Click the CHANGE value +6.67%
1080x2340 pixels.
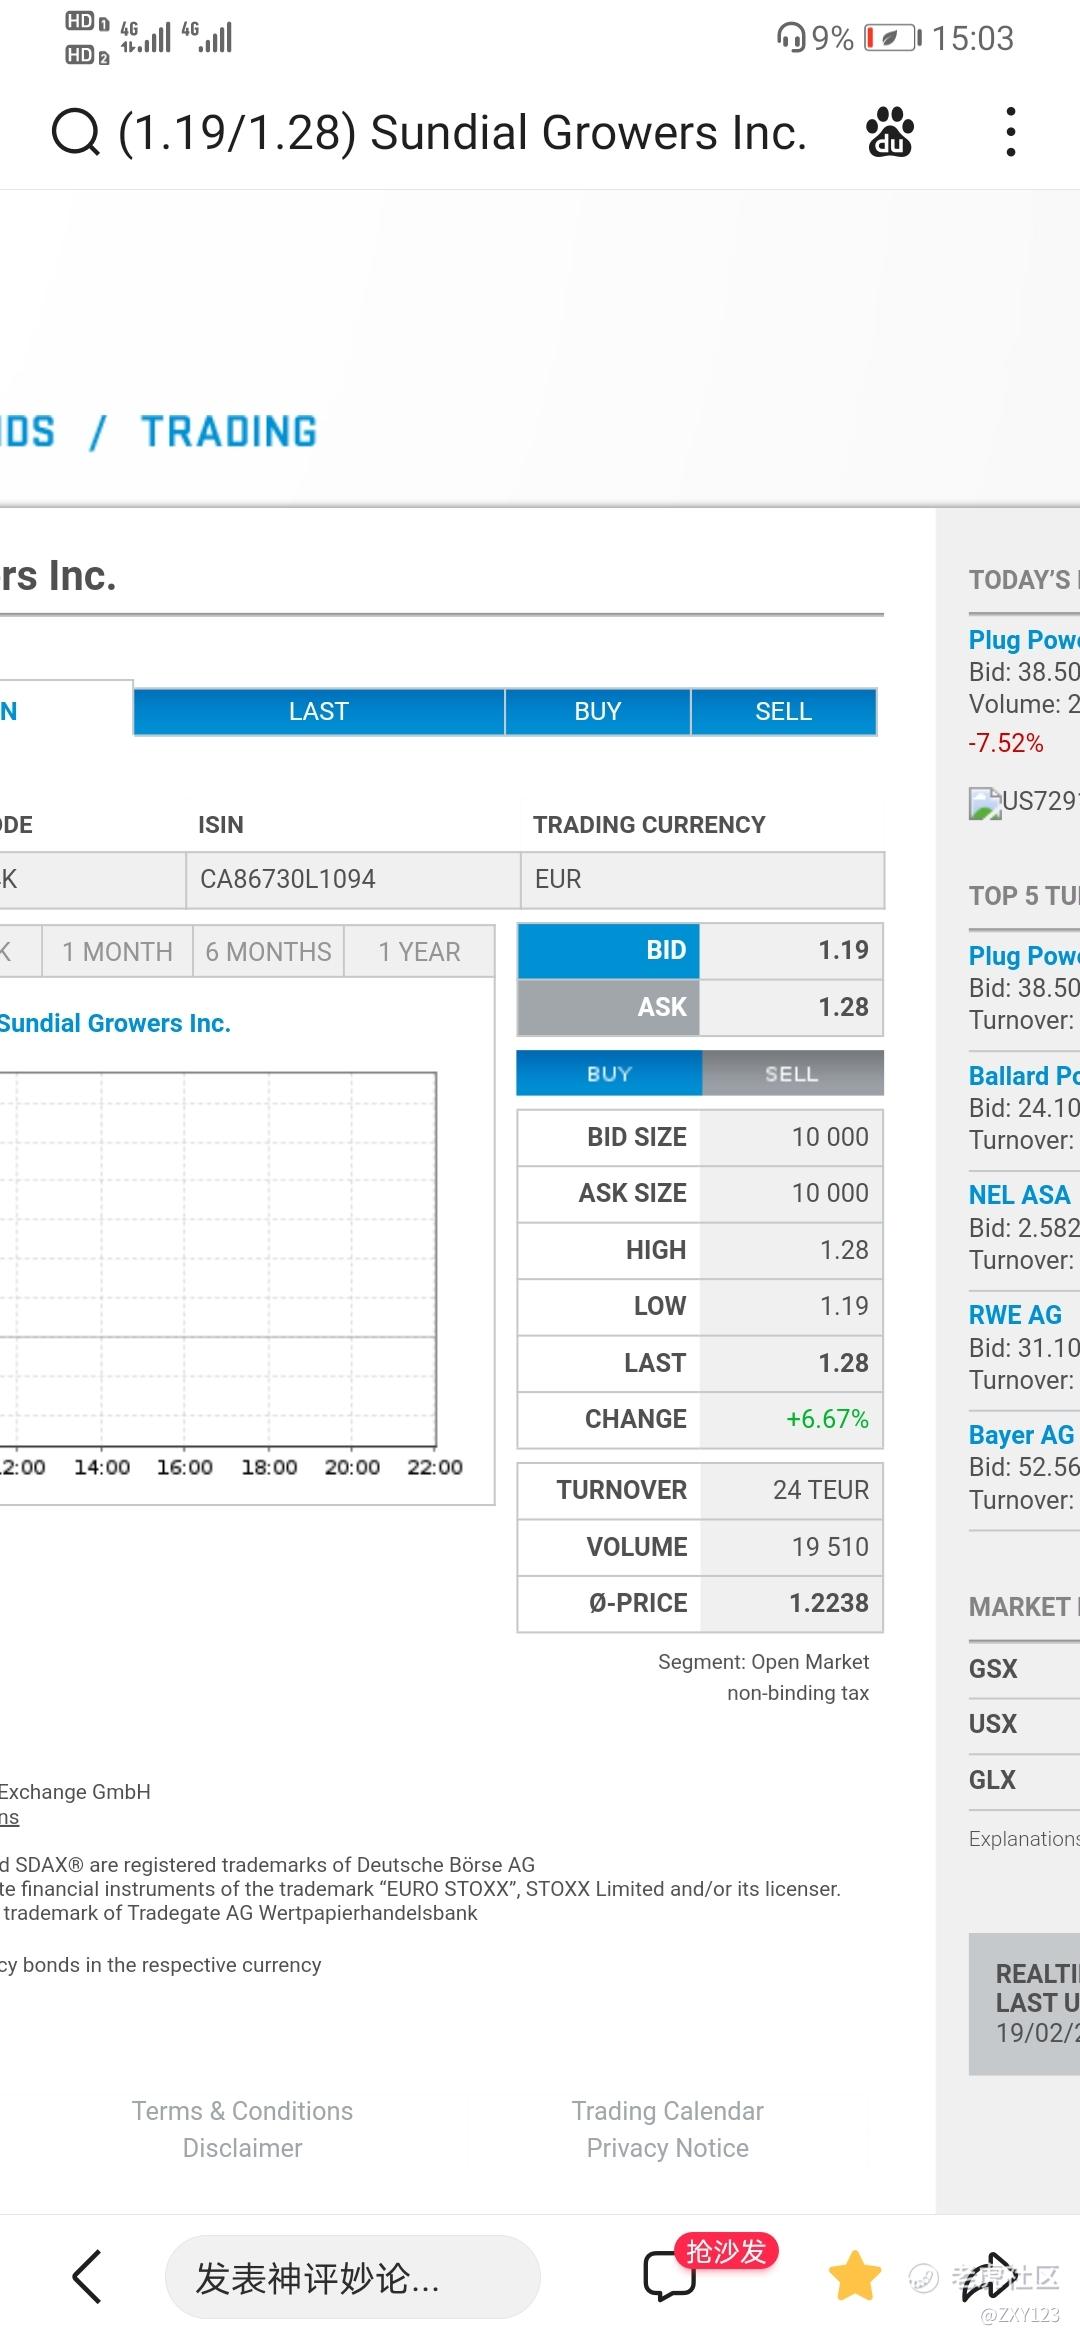tap(827, 1419)
